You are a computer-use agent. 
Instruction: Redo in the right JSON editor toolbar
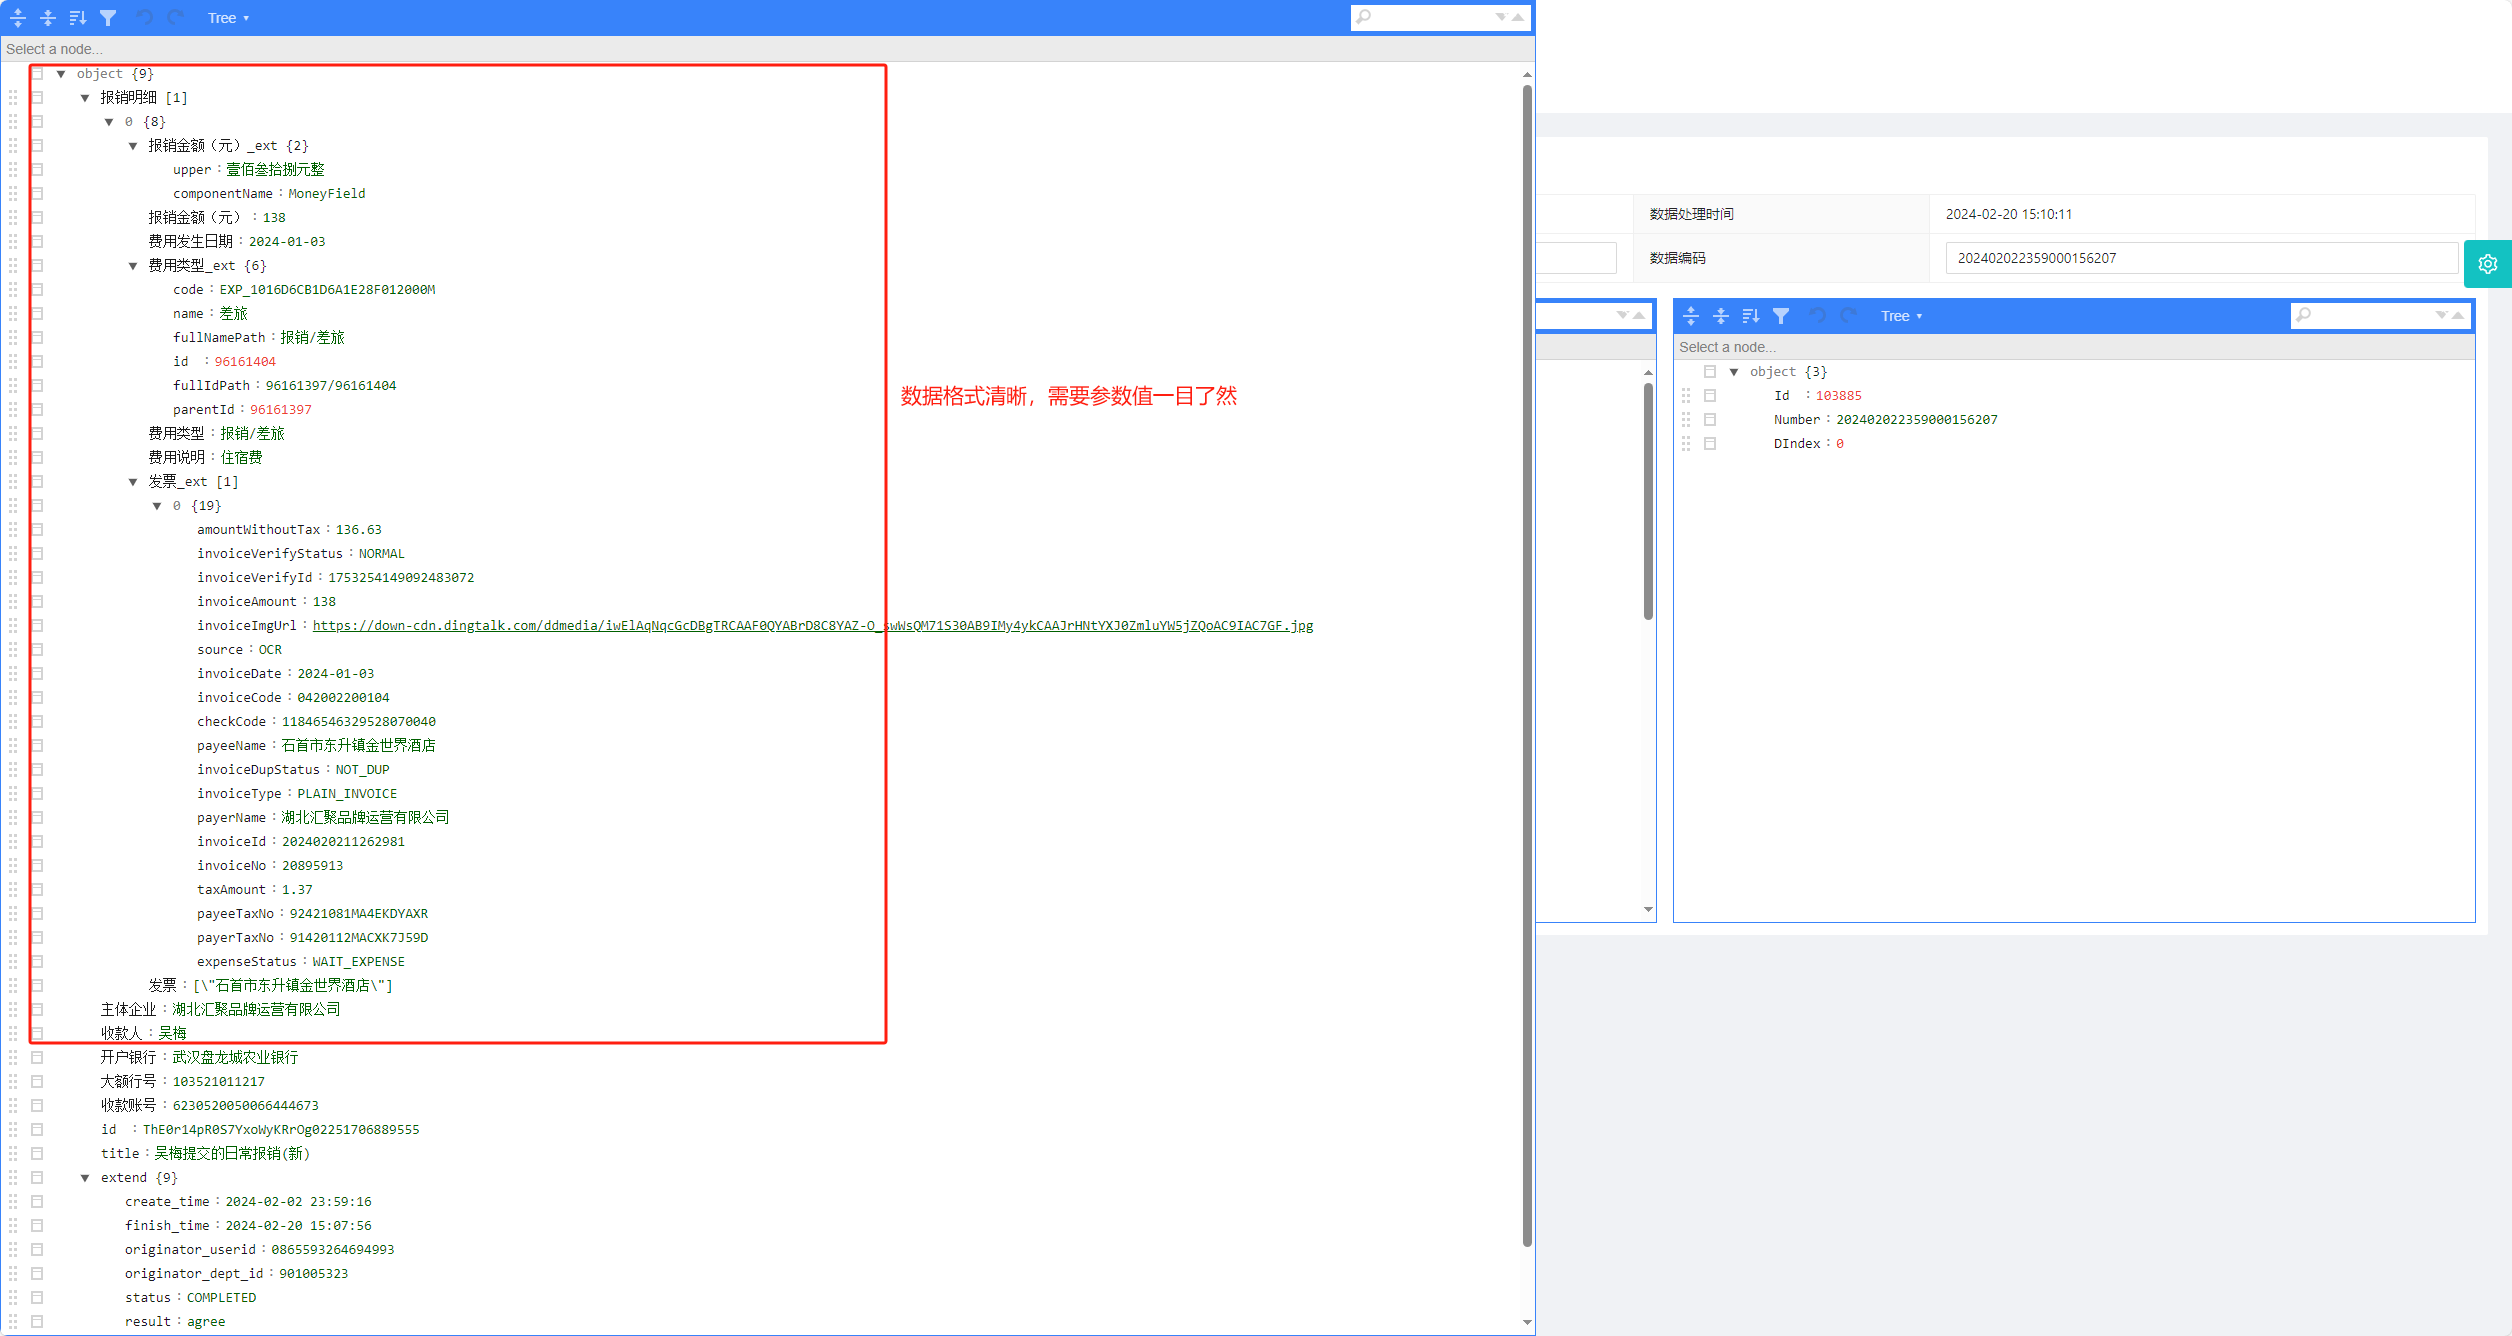click(1848, 316)
